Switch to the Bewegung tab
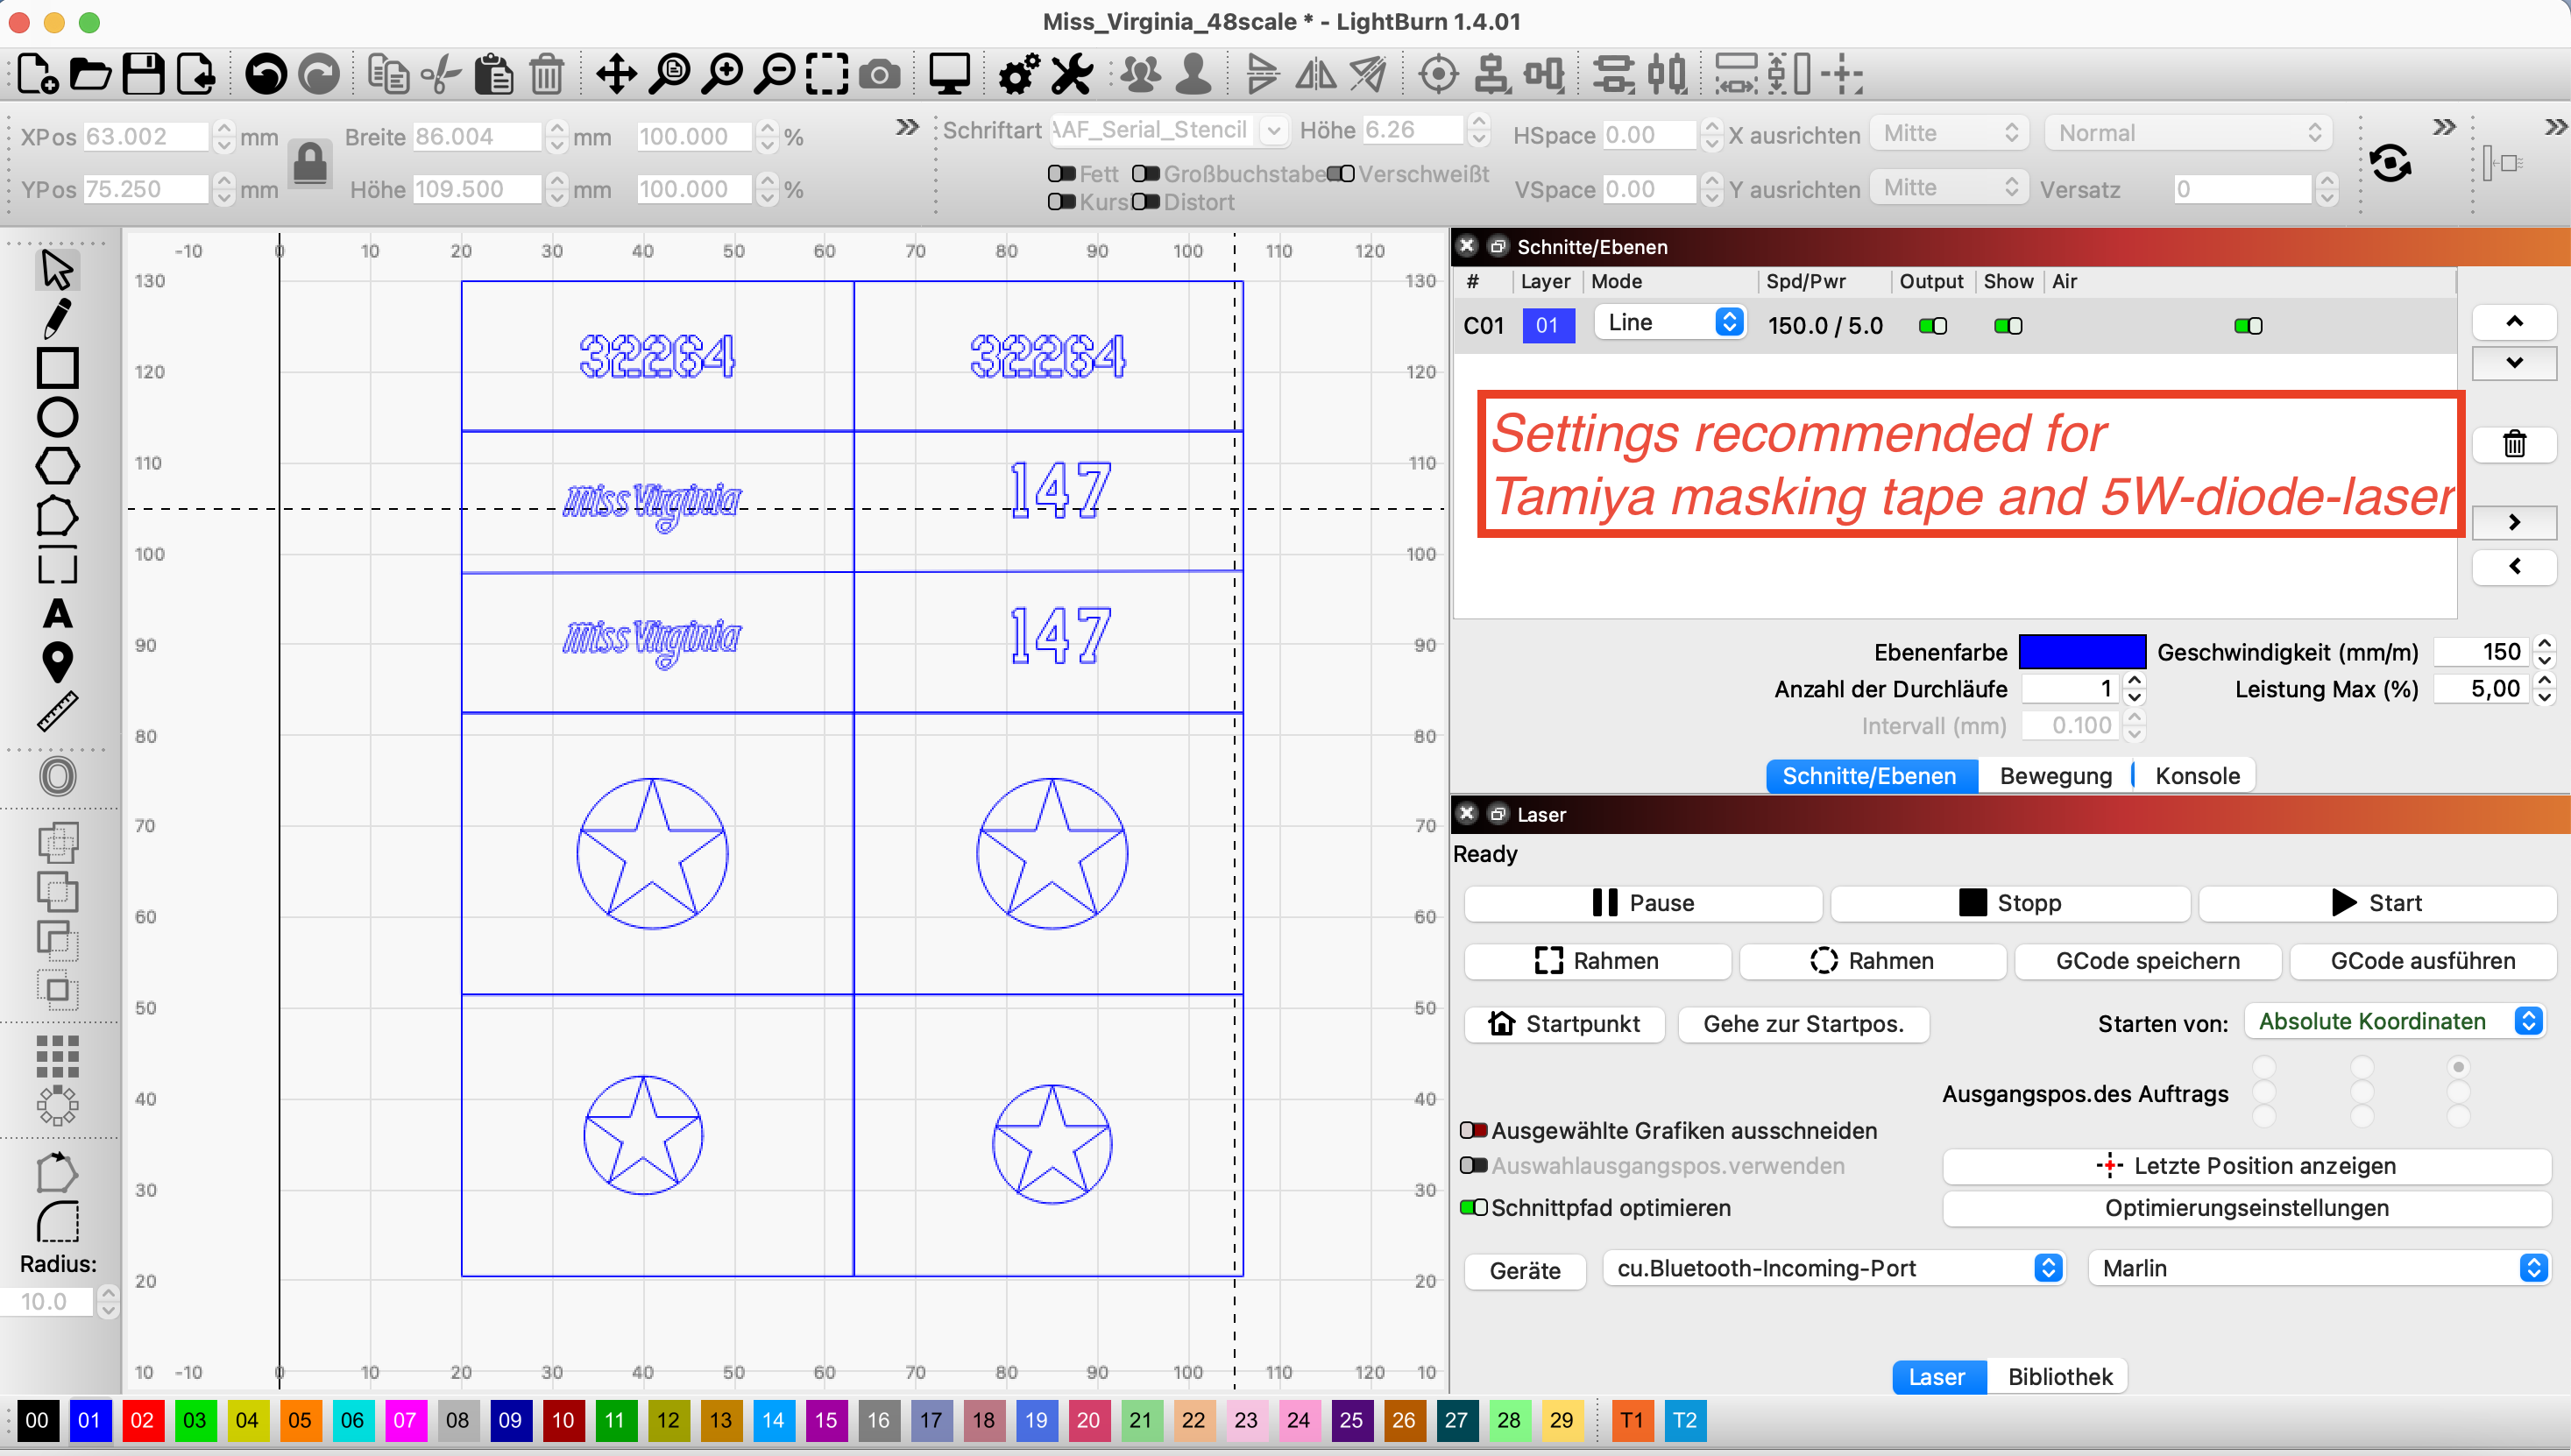The height and width of the screenshot is (1456, 2571). pyautogui.click(x=2055, y=776)
